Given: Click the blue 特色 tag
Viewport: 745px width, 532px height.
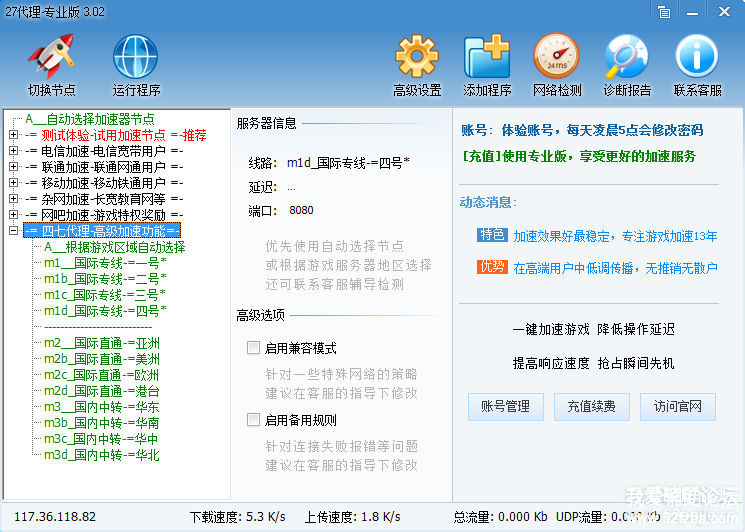Looking at the screenshot, I should (x=492, y=235).
